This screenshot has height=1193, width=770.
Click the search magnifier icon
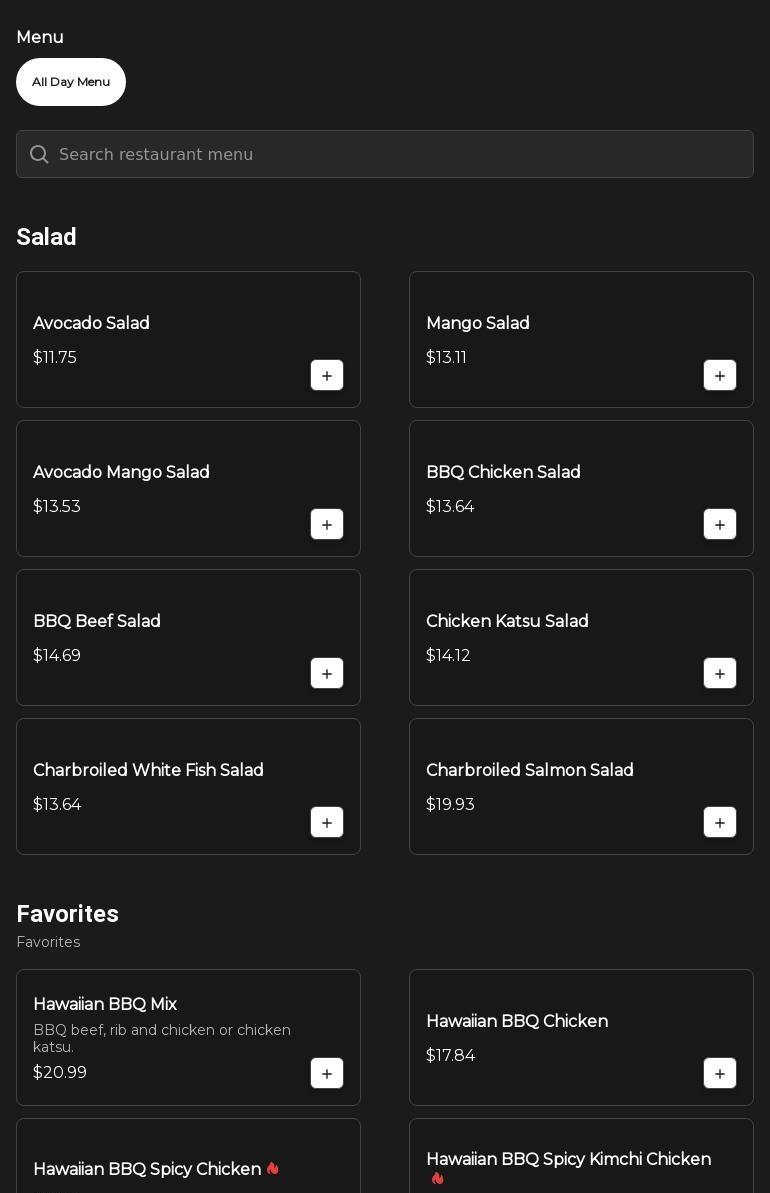click(39, 154)
